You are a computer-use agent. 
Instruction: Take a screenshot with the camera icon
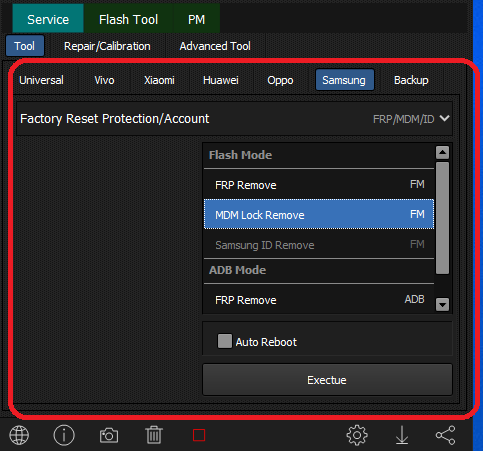click(x=109, y=435)
